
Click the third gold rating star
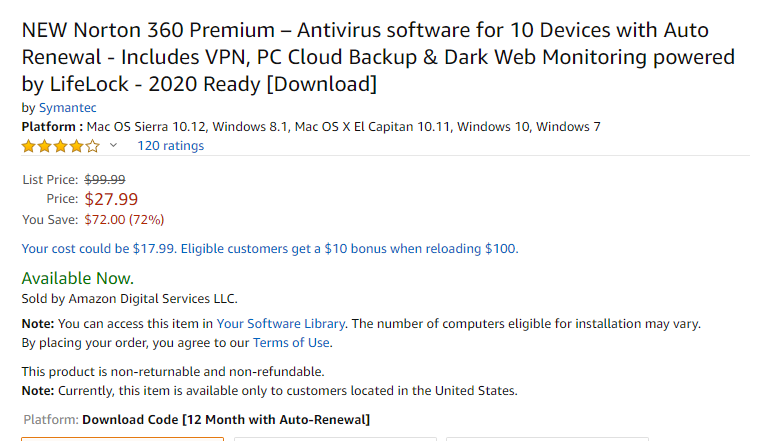(61, 146)
